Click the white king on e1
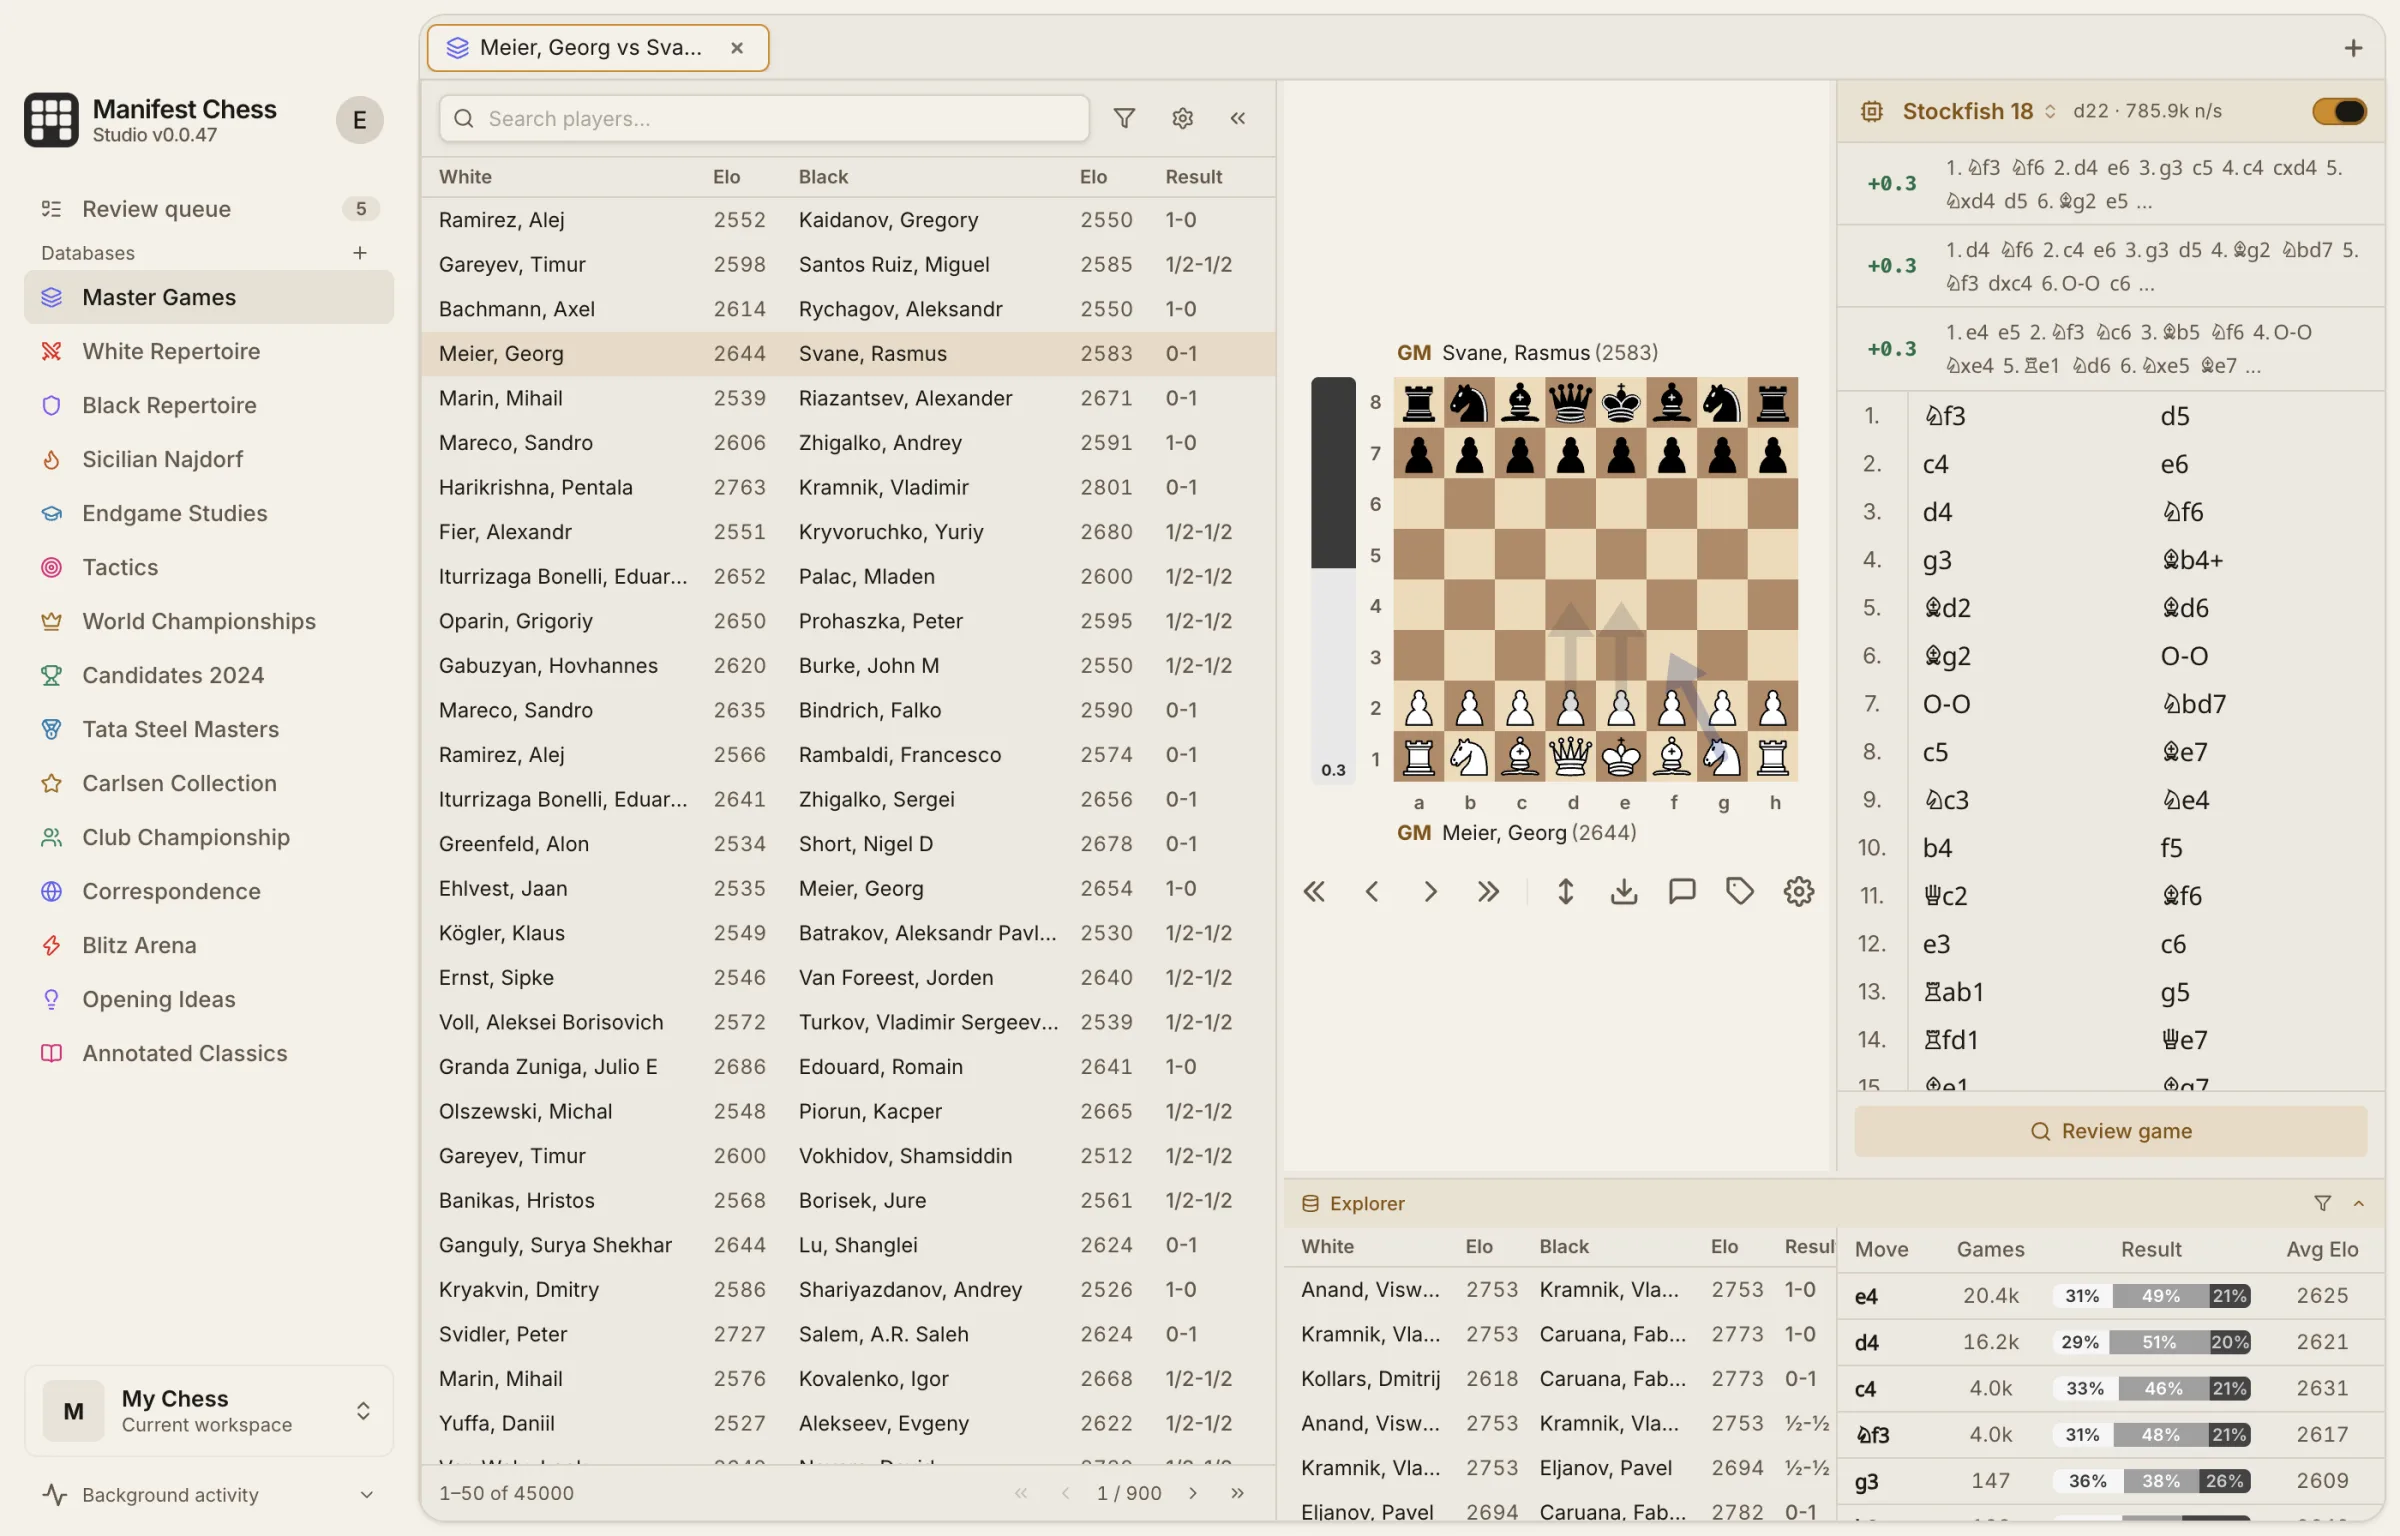This screenshot has width=2400, height=1536. tap(1620, 757)
